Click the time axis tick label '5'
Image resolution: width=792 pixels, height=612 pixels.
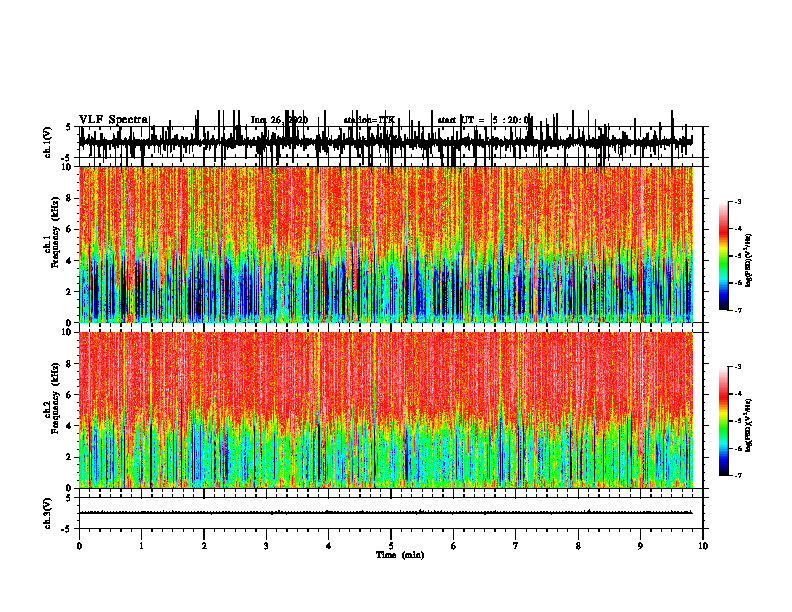391,546
